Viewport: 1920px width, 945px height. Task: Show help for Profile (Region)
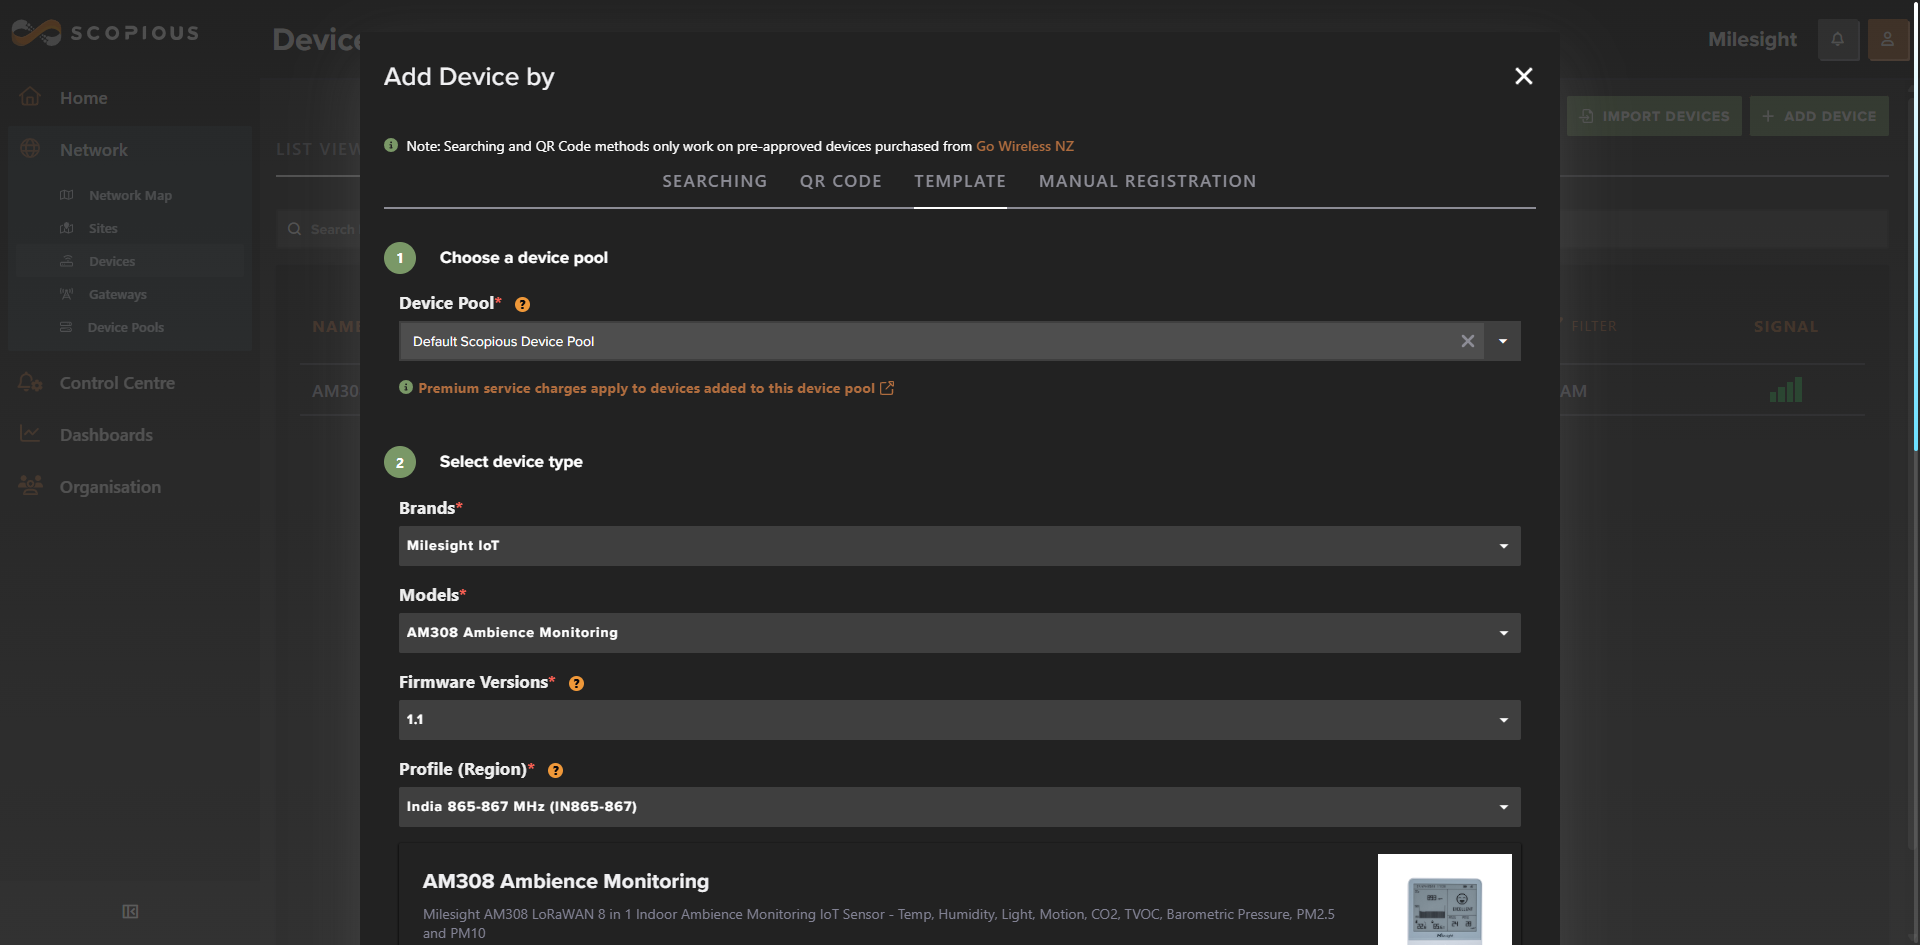[x=555, y=770]
